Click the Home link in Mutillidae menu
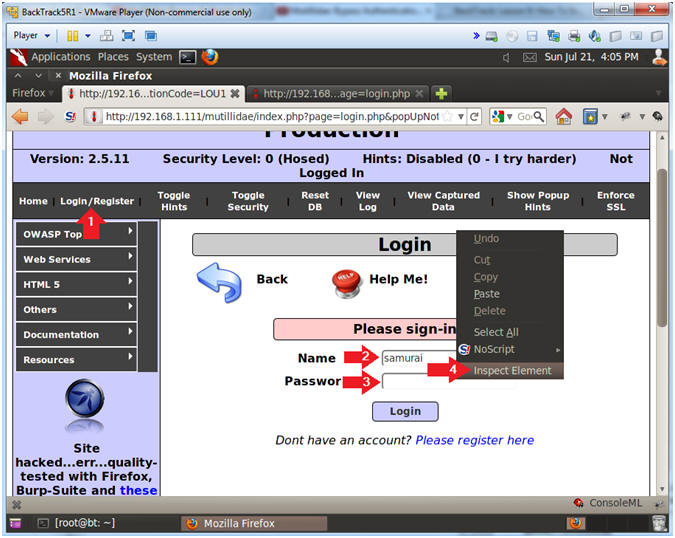 33,201
